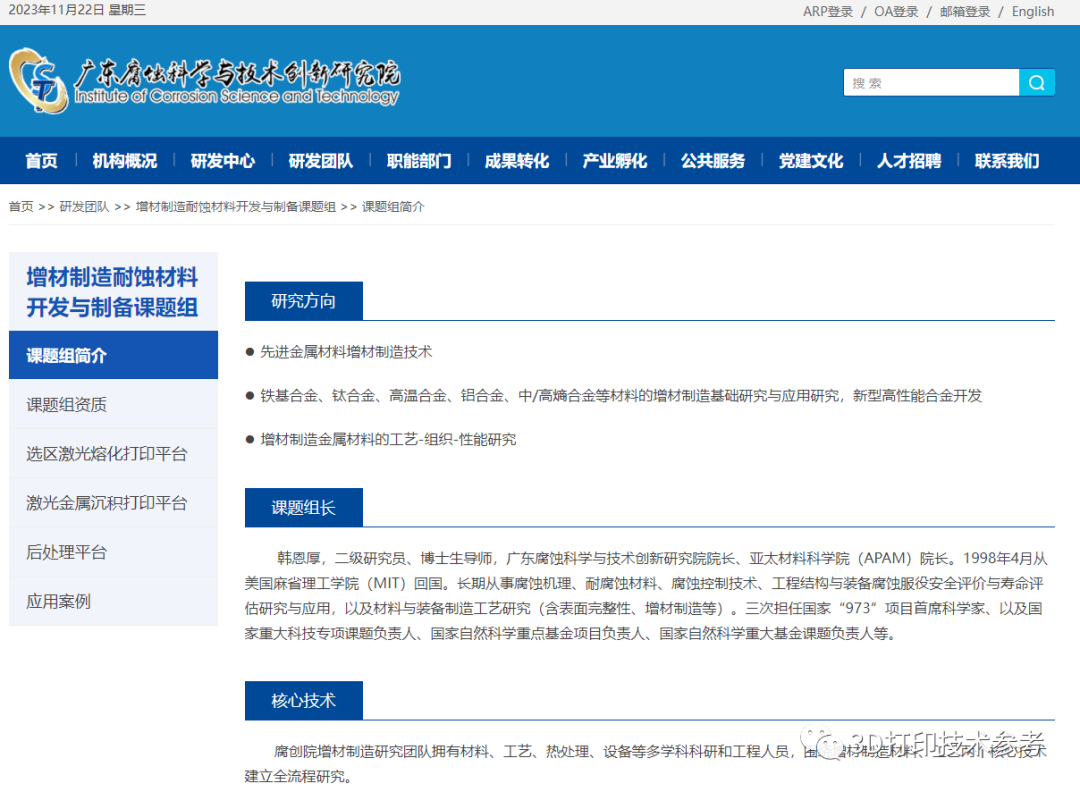Viewport: 1080px width, 792px height.
Task: Select 课题组简介 in the sidebar
Action: (x=113, y=355)
